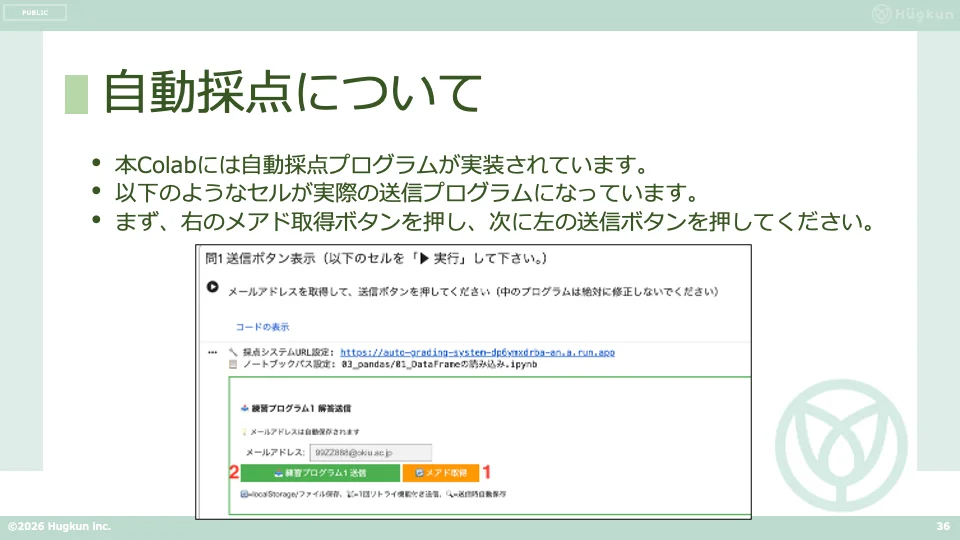Screen dimensions: 960x540
Task: Select the label 採点システムURL設定:
Action: [x=288, y=352]
